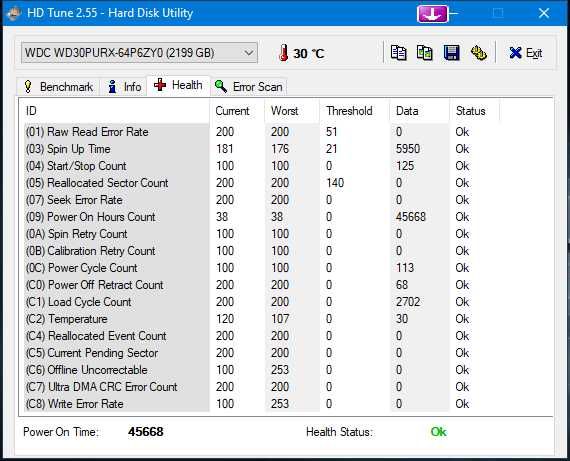Click the green Health Status Ok text
This screenshot has height=461, width=570.
(x=438, y=432)
